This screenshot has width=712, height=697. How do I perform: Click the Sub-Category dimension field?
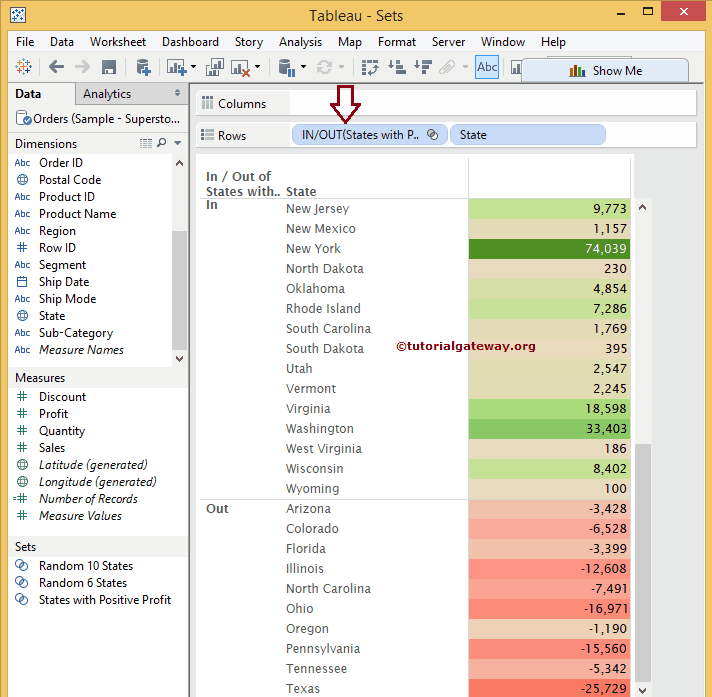(x=75, y=333)
